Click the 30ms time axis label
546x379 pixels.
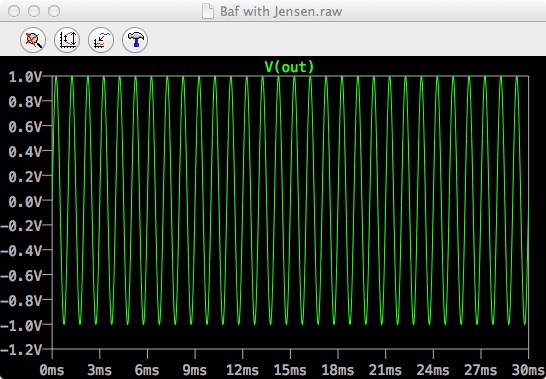[528, 370]
